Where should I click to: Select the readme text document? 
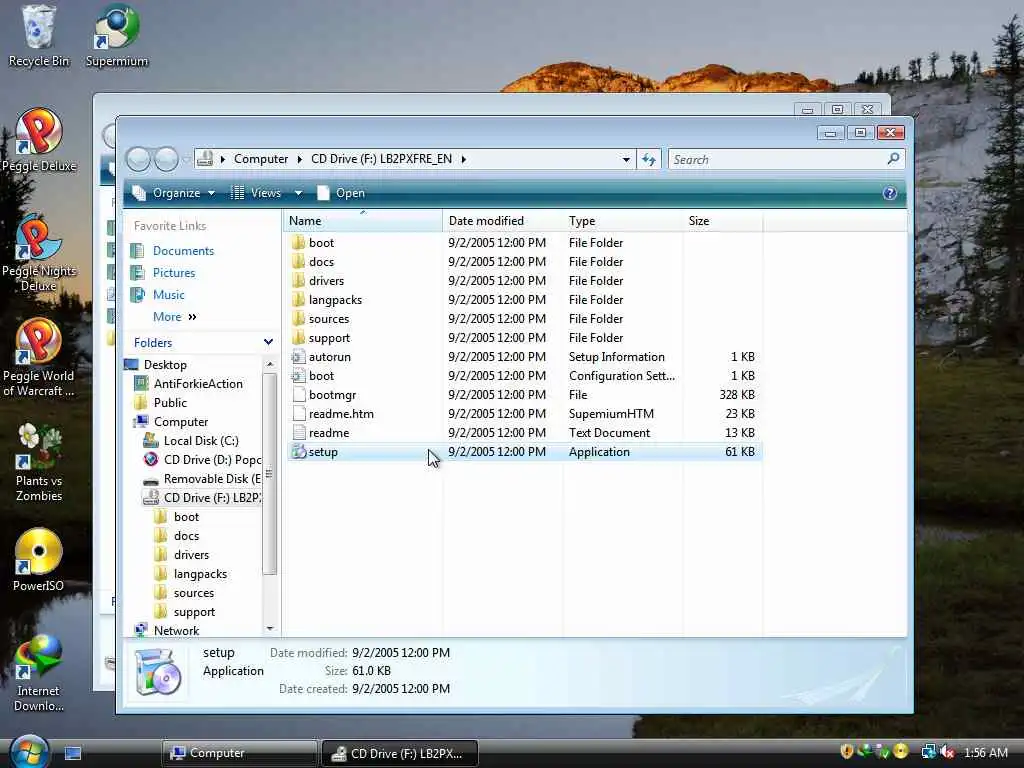point(524,432)
